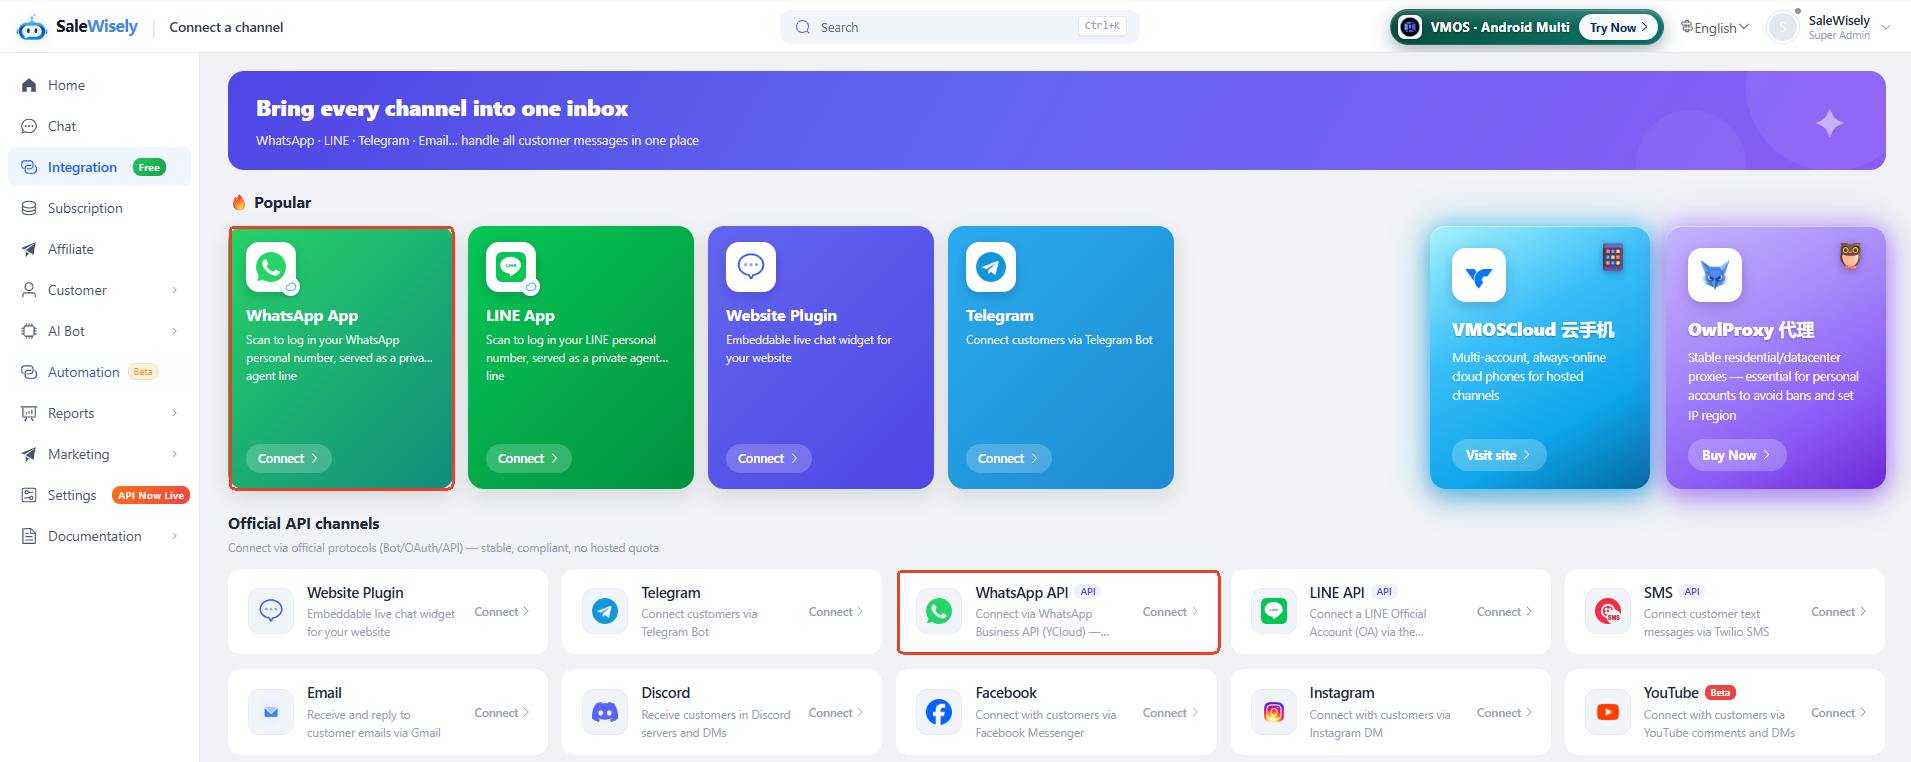Click Connect on LINE App card

528,458
